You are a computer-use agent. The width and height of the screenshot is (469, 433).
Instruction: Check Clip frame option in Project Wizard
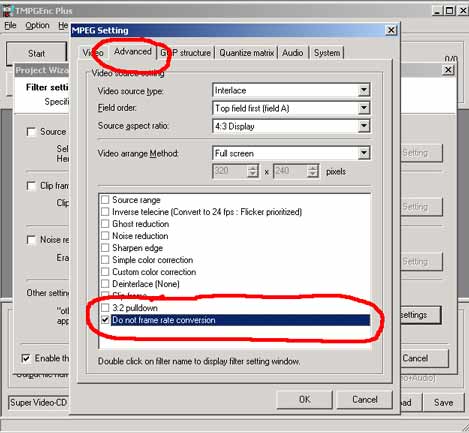click(31, 186)
